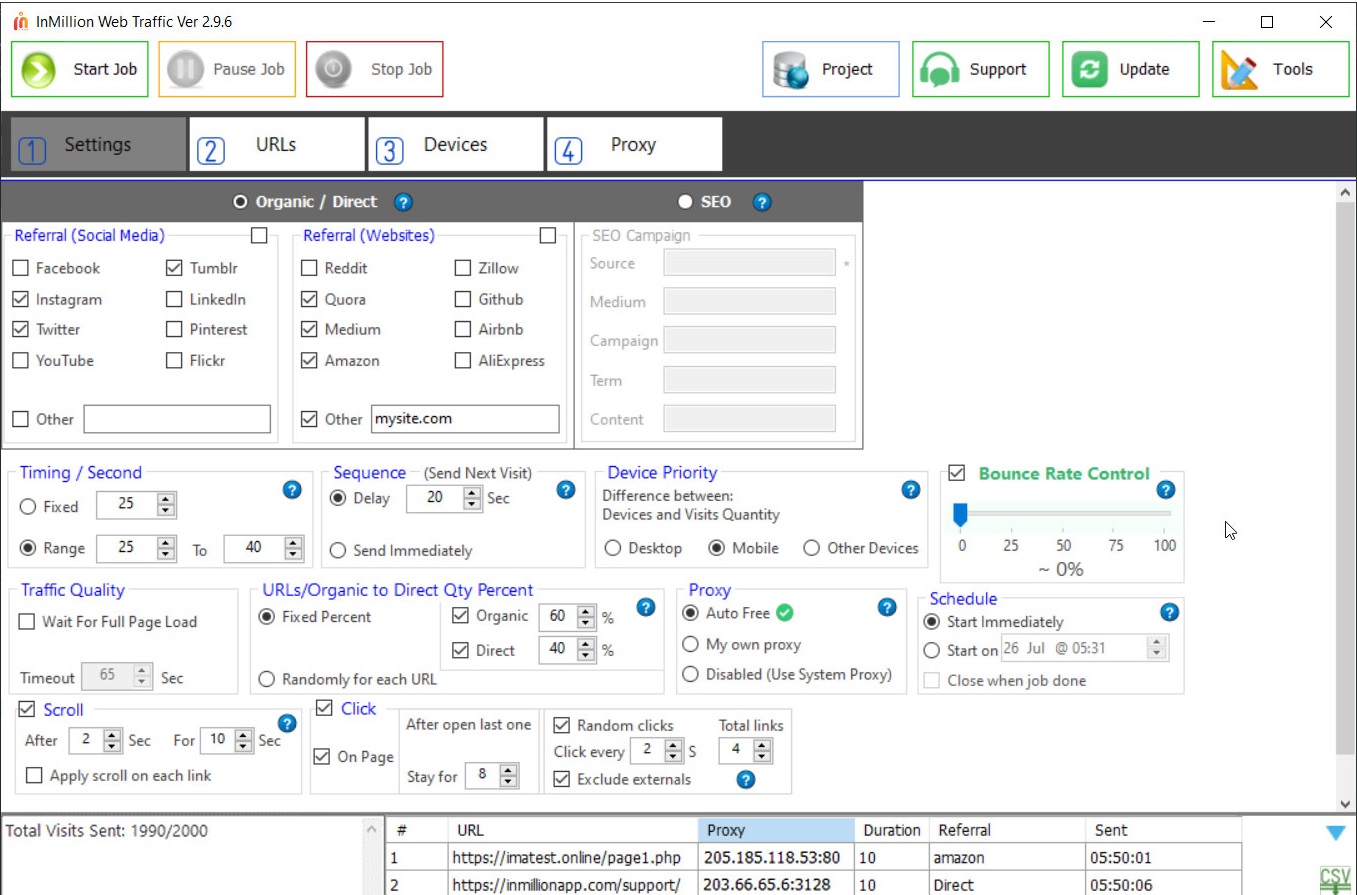Click the Proxy section help icon
Viewport: 1357px width, 895px height.
[887, 607]
